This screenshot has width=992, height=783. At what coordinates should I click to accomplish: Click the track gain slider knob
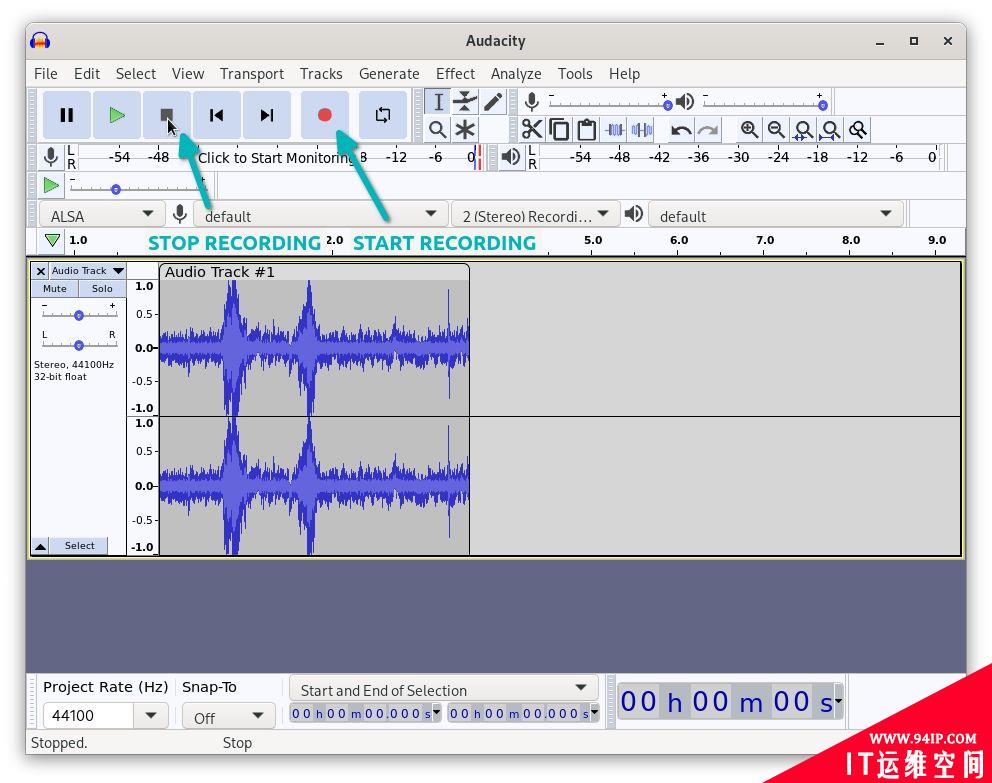[x=78, y=315]
